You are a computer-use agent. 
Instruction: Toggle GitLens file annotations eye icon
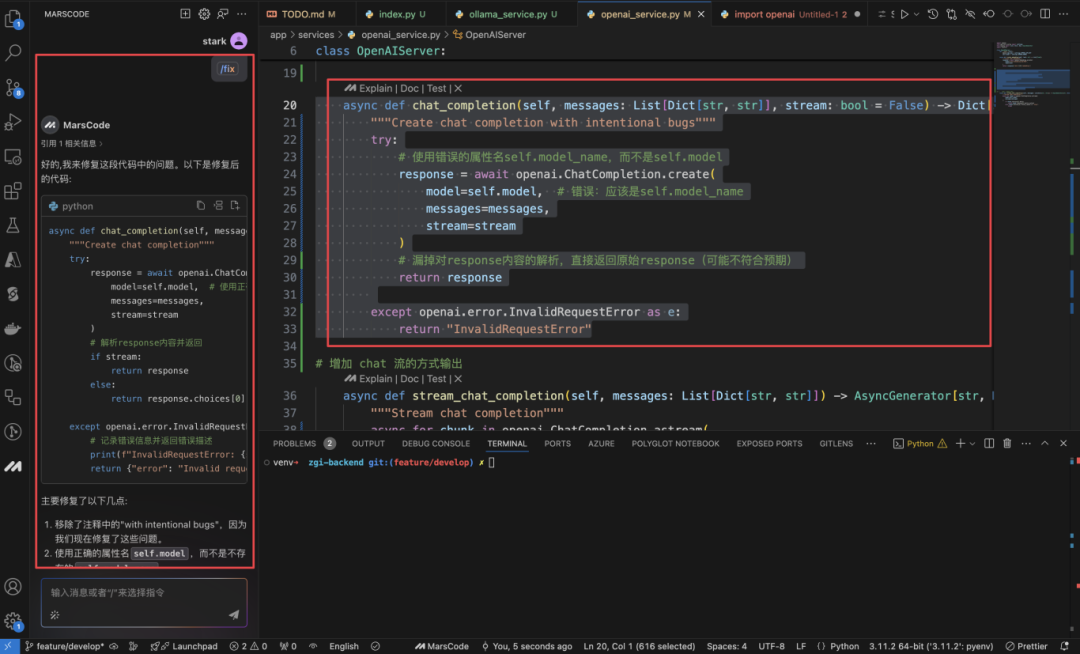pyautogui.click(x=970, y=14)
